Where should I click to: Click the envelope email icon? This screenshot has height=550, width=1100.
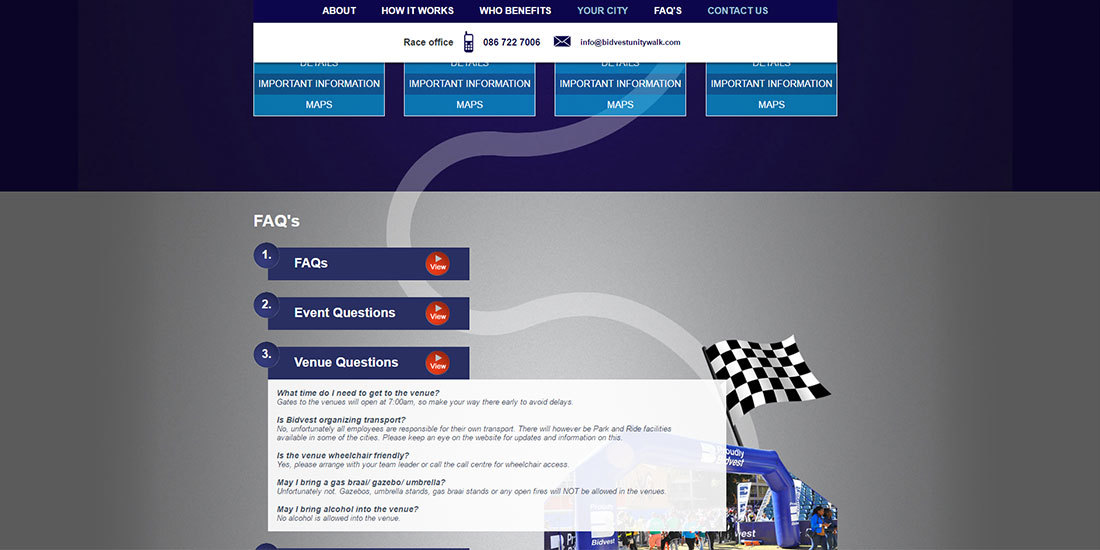point(562,42)
